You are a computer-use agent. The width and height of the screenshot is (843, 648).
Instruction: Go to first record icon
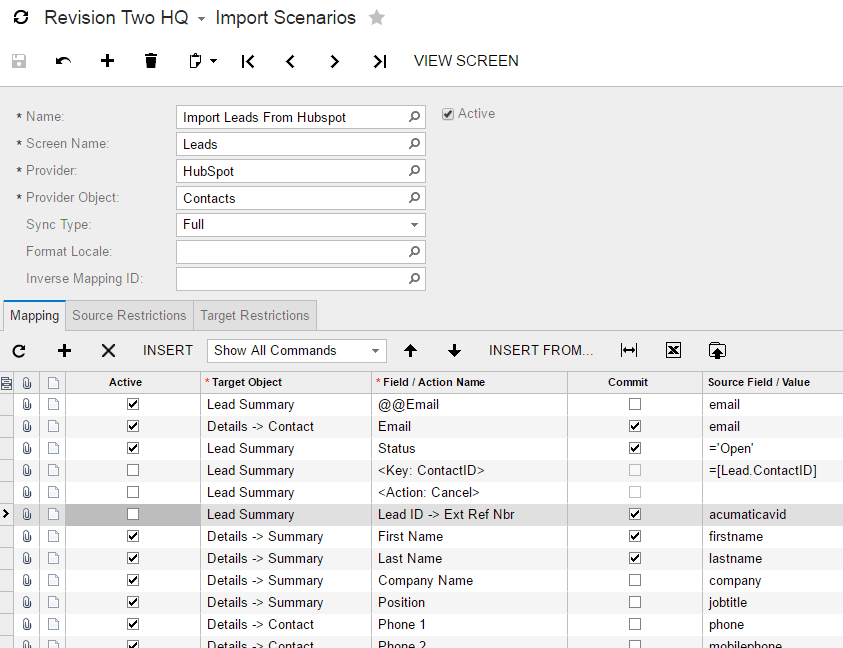(248, 61)
